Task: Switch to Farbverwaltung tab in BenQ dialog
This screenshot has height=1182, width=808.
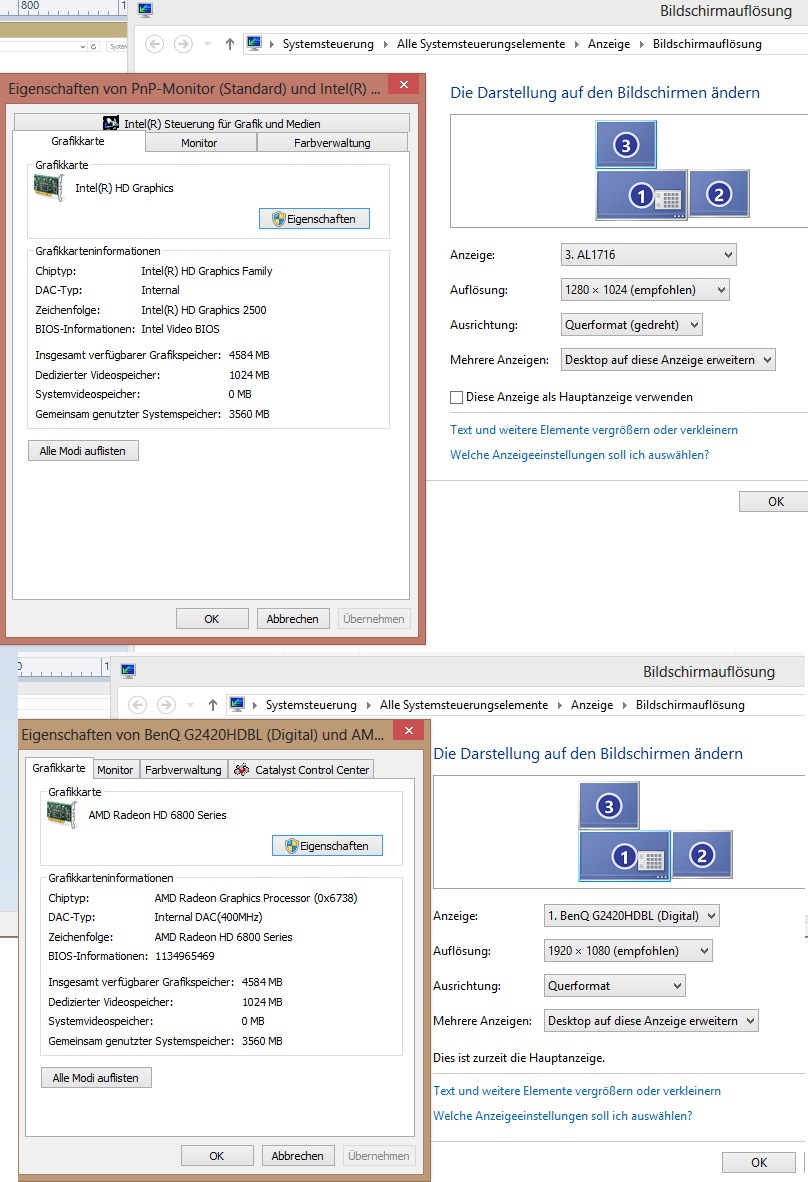Action: (183, 770)
